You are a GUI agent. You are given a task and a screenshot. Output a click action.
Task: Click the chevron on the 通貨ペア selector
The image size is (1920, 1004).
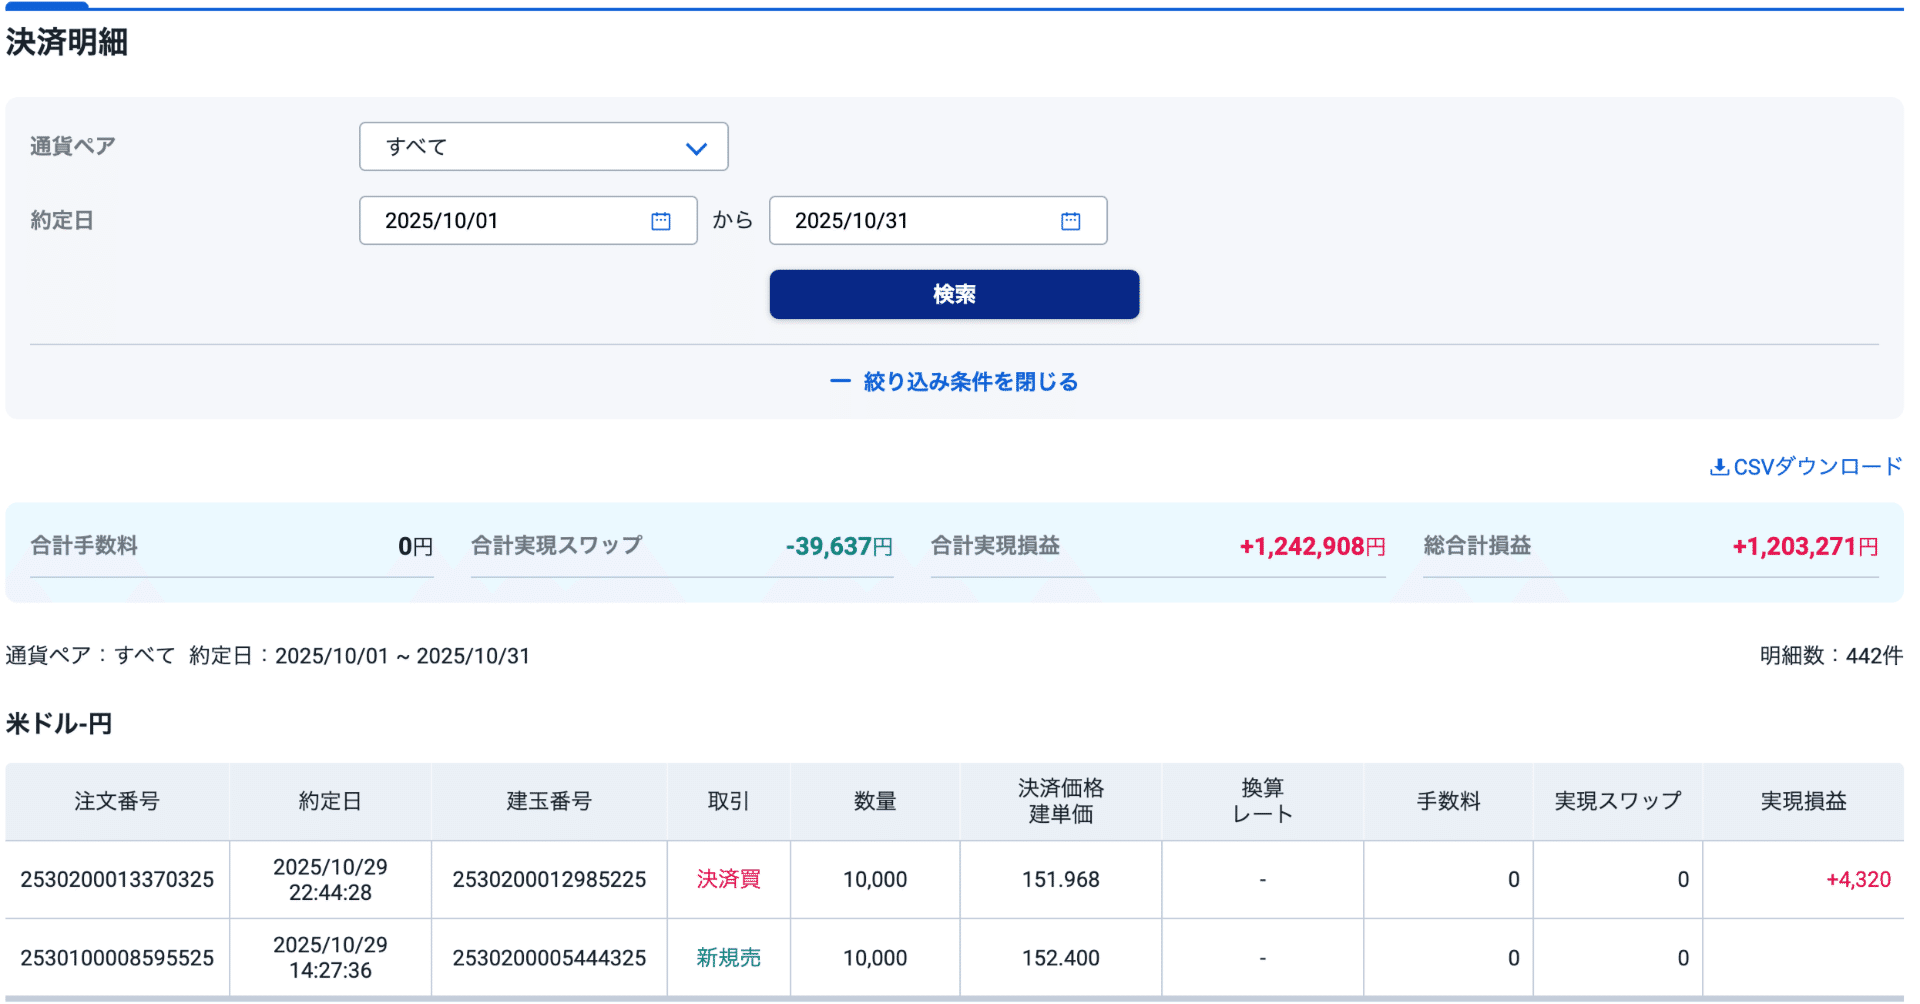696,146
